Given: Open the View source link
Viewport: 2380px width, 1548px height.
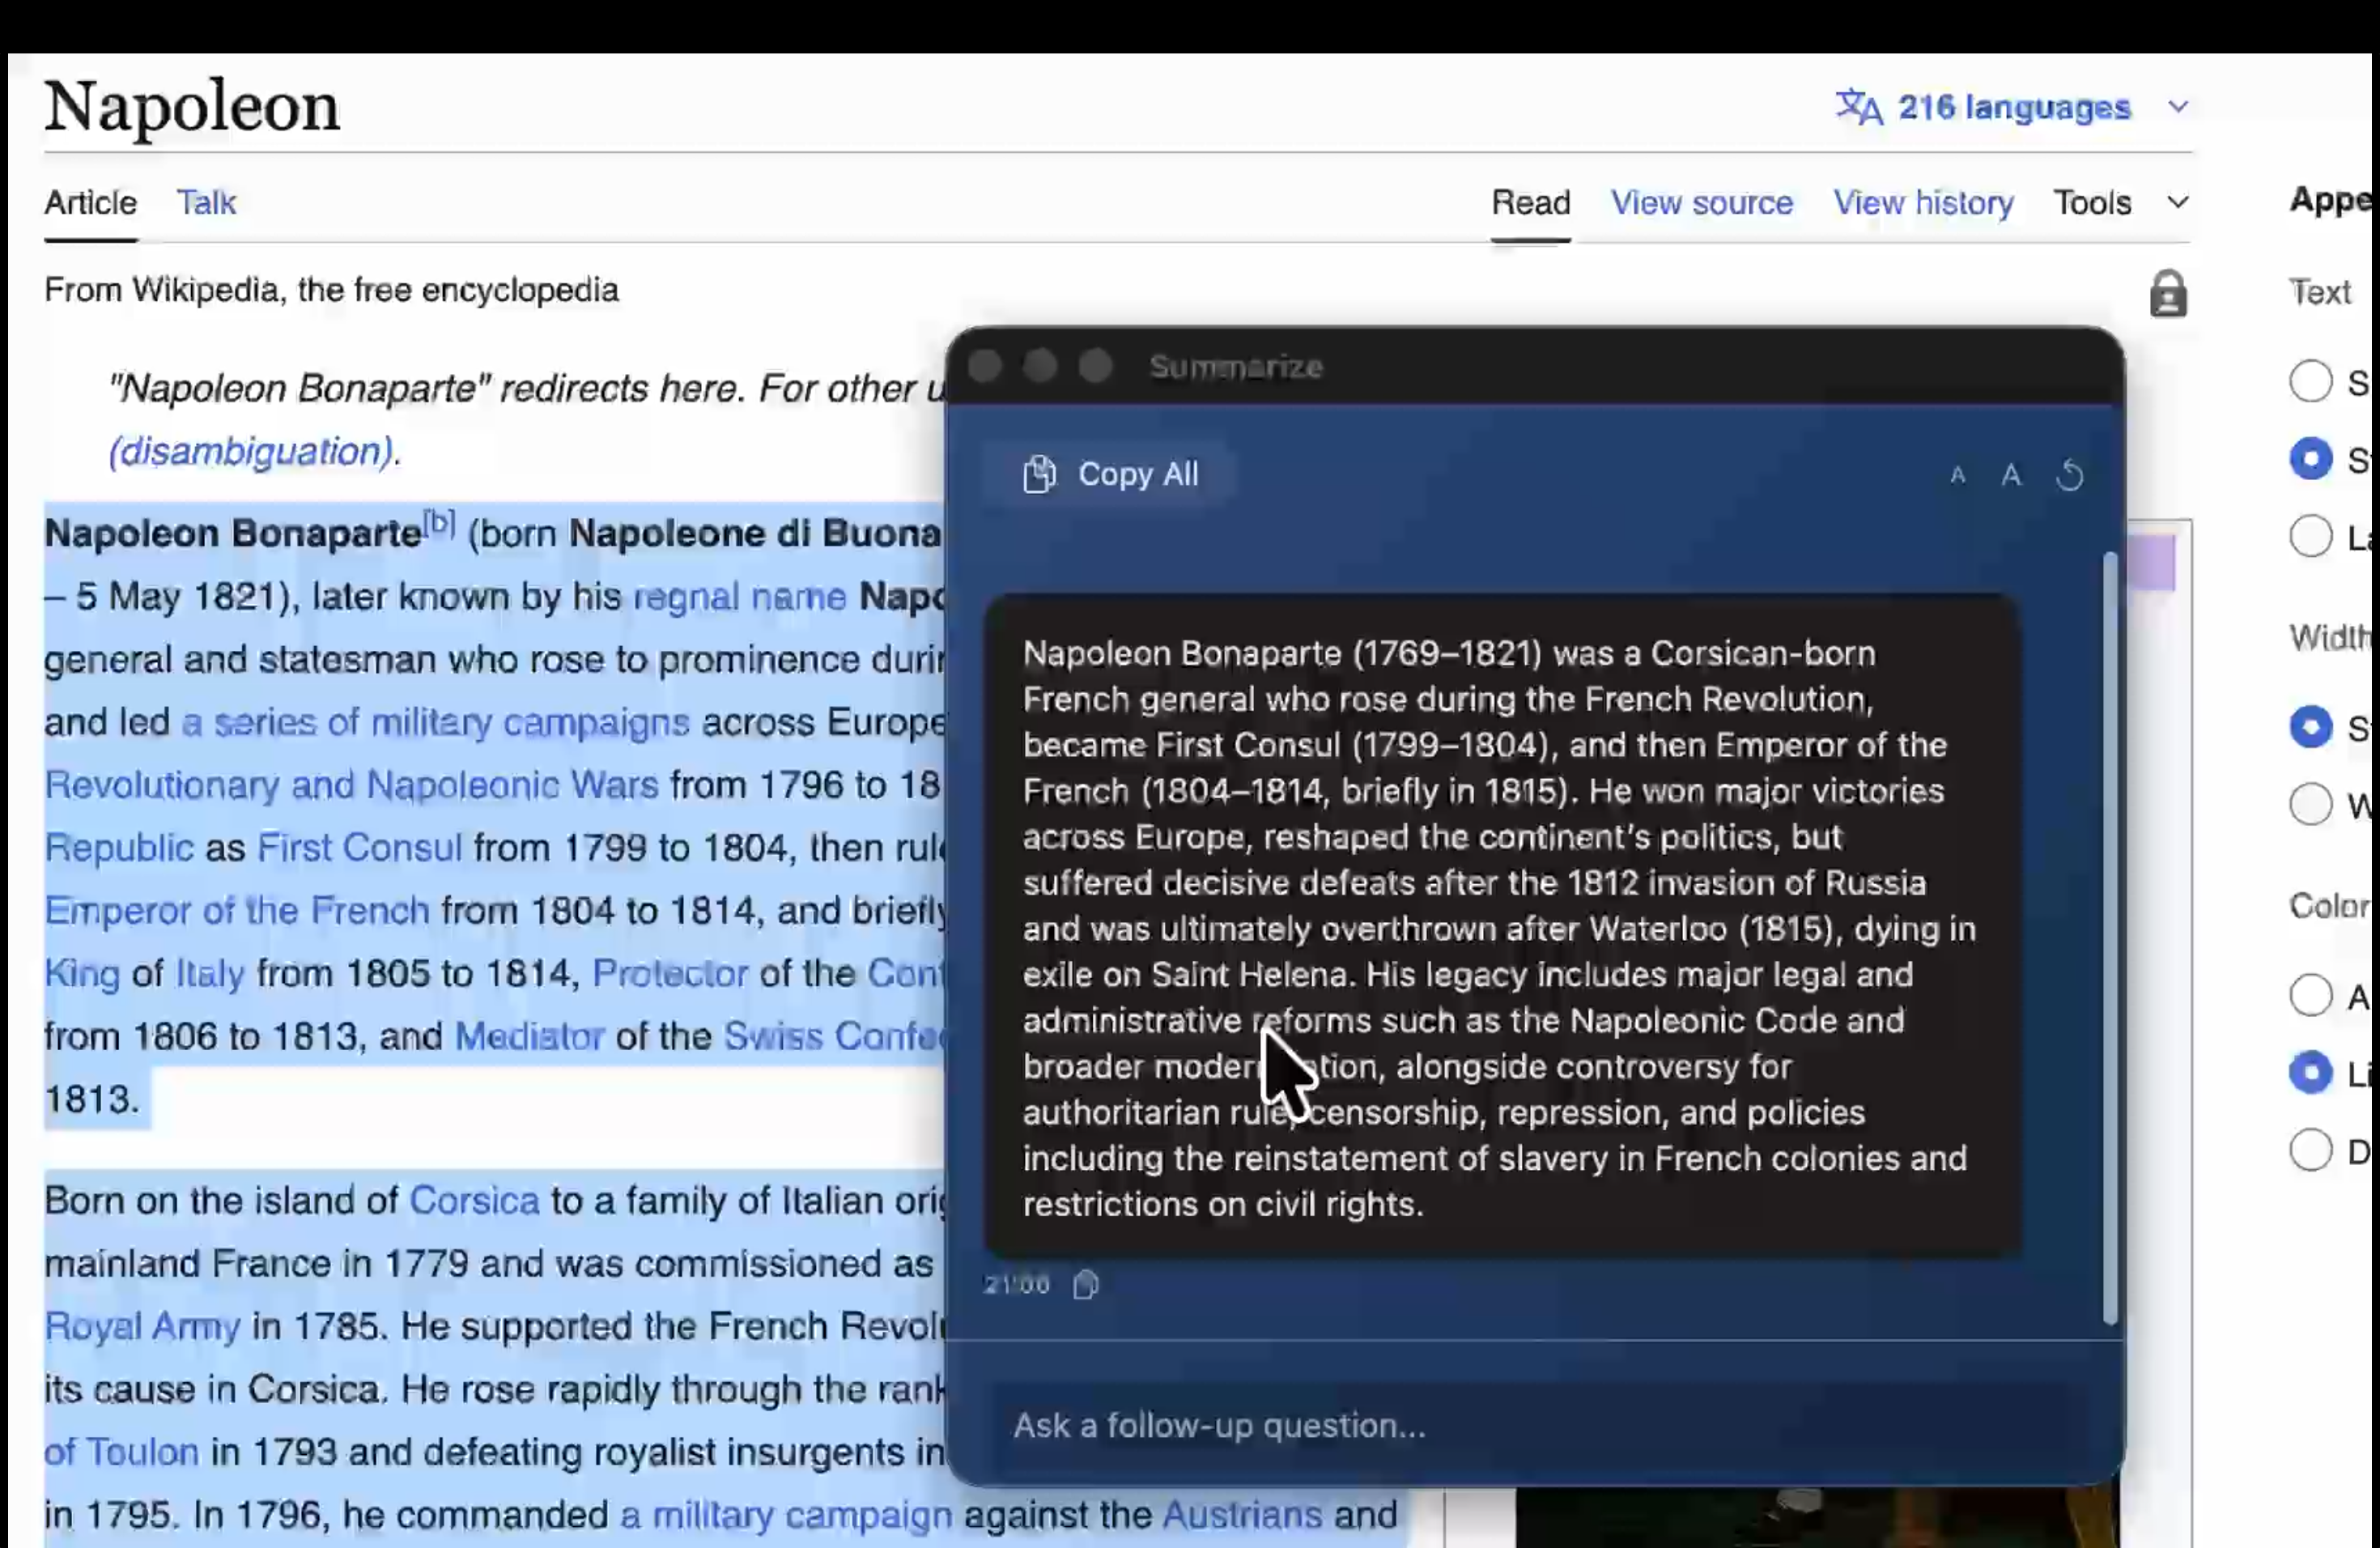Looking at the screenshot, I should point(1701,203).
